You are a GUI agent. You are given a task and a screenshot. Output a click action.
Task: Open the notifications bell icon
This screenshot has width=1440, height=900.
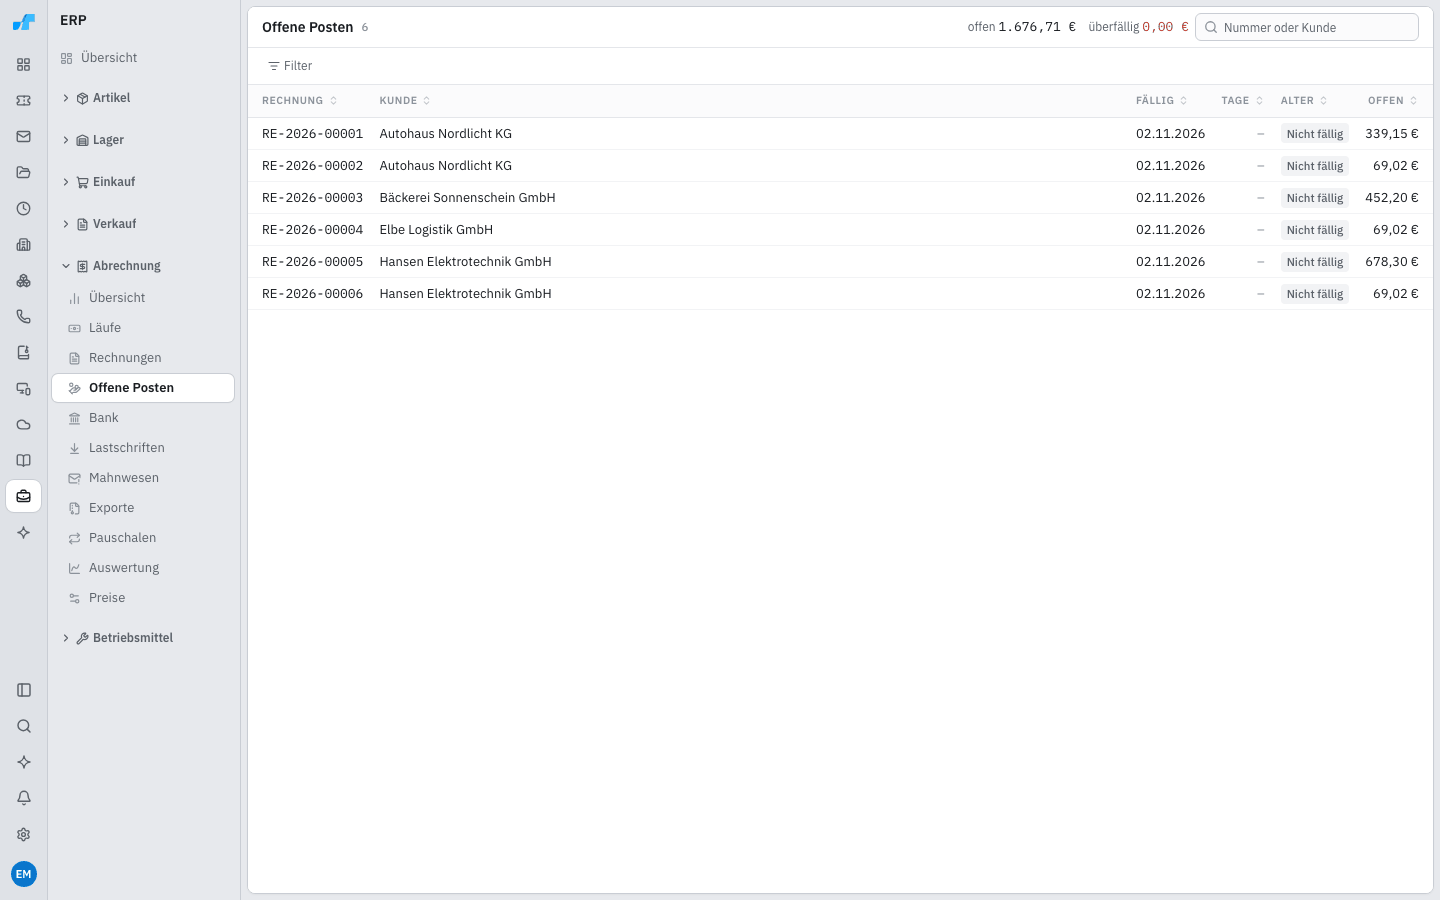pyautogui.click(x=24, y=798)
